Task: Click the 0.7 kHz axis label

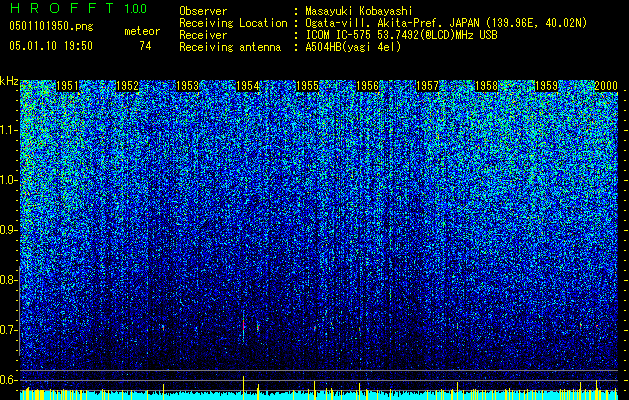Action: (x=7, y=330)
